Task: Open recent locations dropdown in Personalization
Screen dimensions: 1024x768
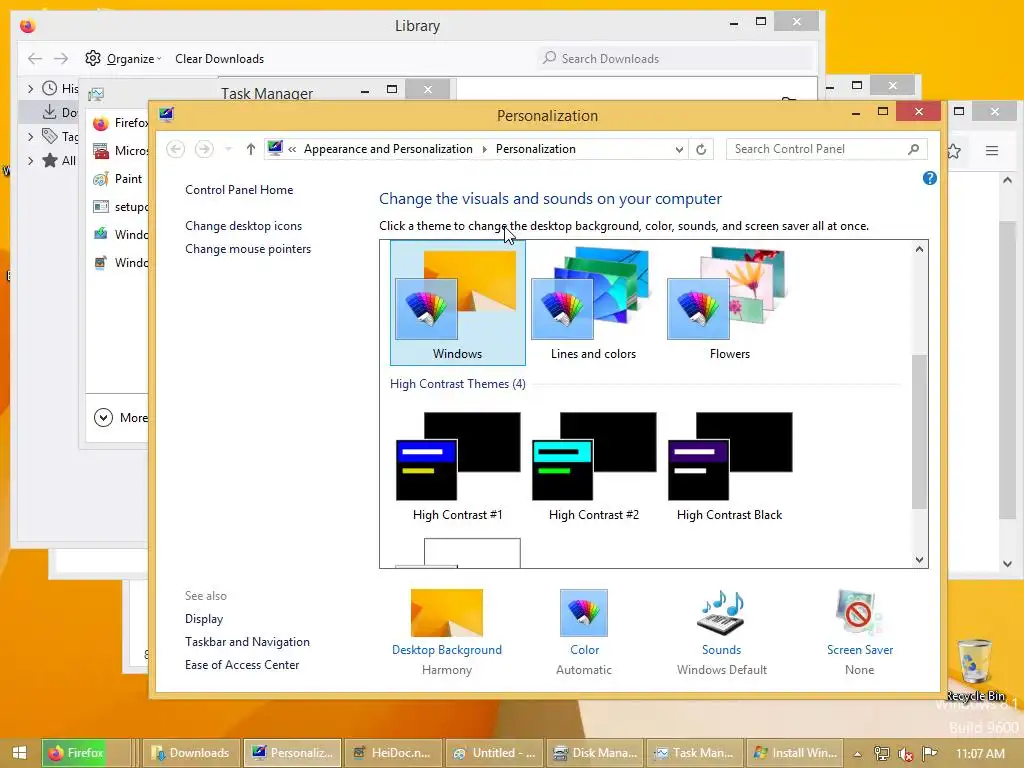Action: coord(228,150)
